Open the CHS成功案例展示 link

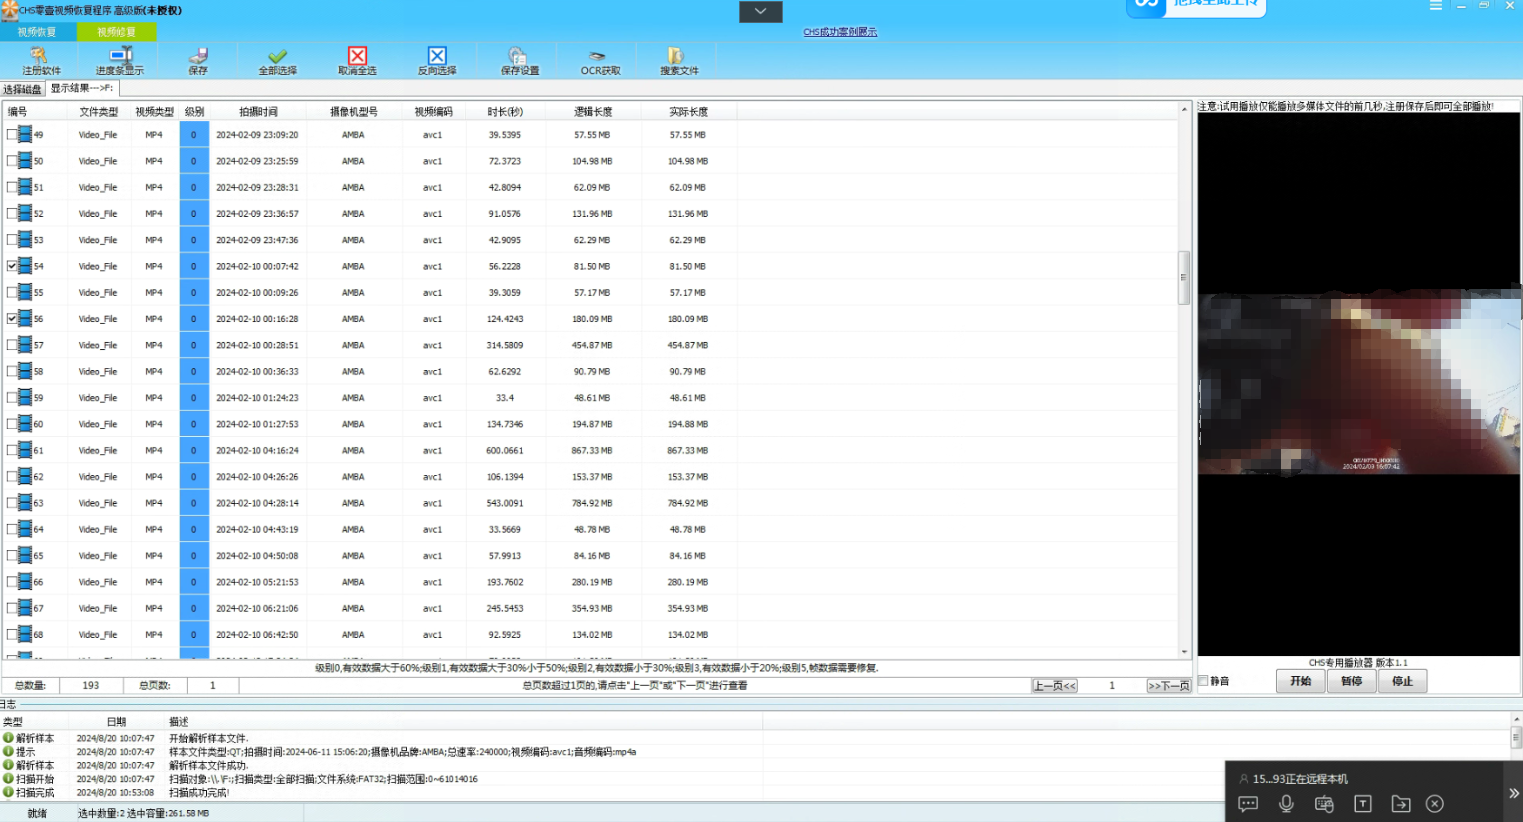(840, 32)
